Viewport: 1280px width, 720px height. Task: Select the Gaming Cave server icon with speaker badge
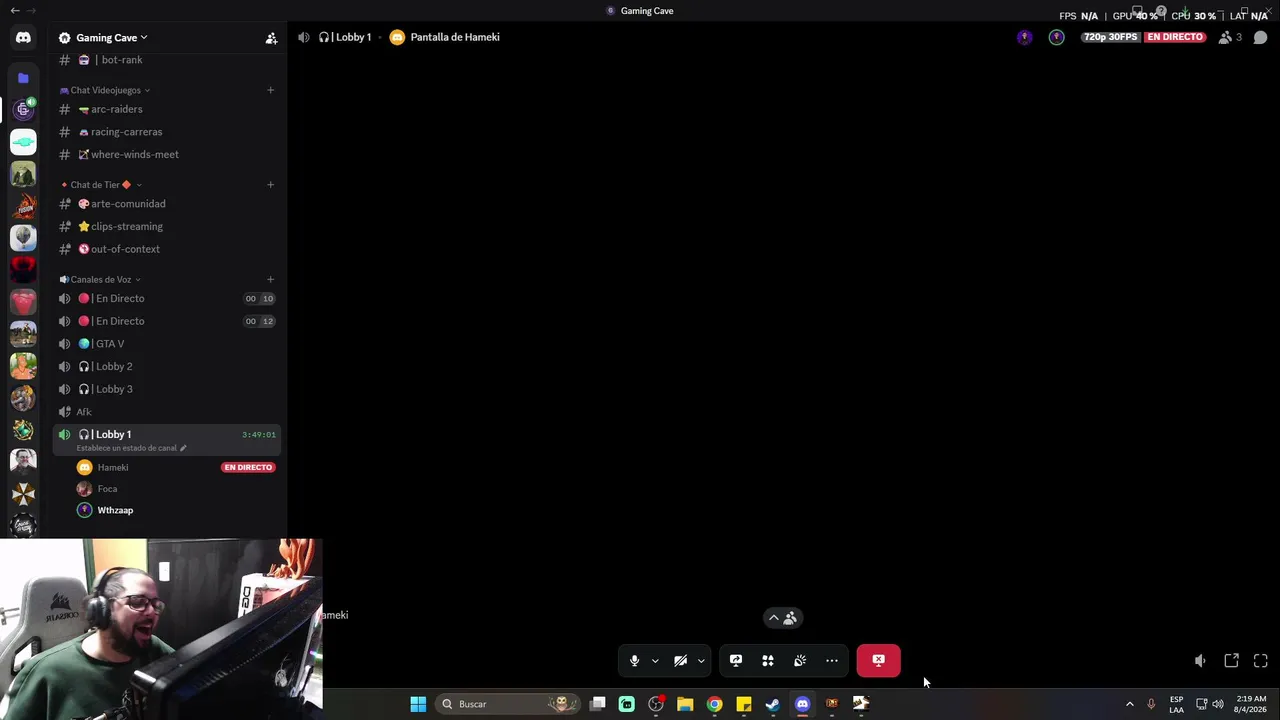[x=23, y=110]
